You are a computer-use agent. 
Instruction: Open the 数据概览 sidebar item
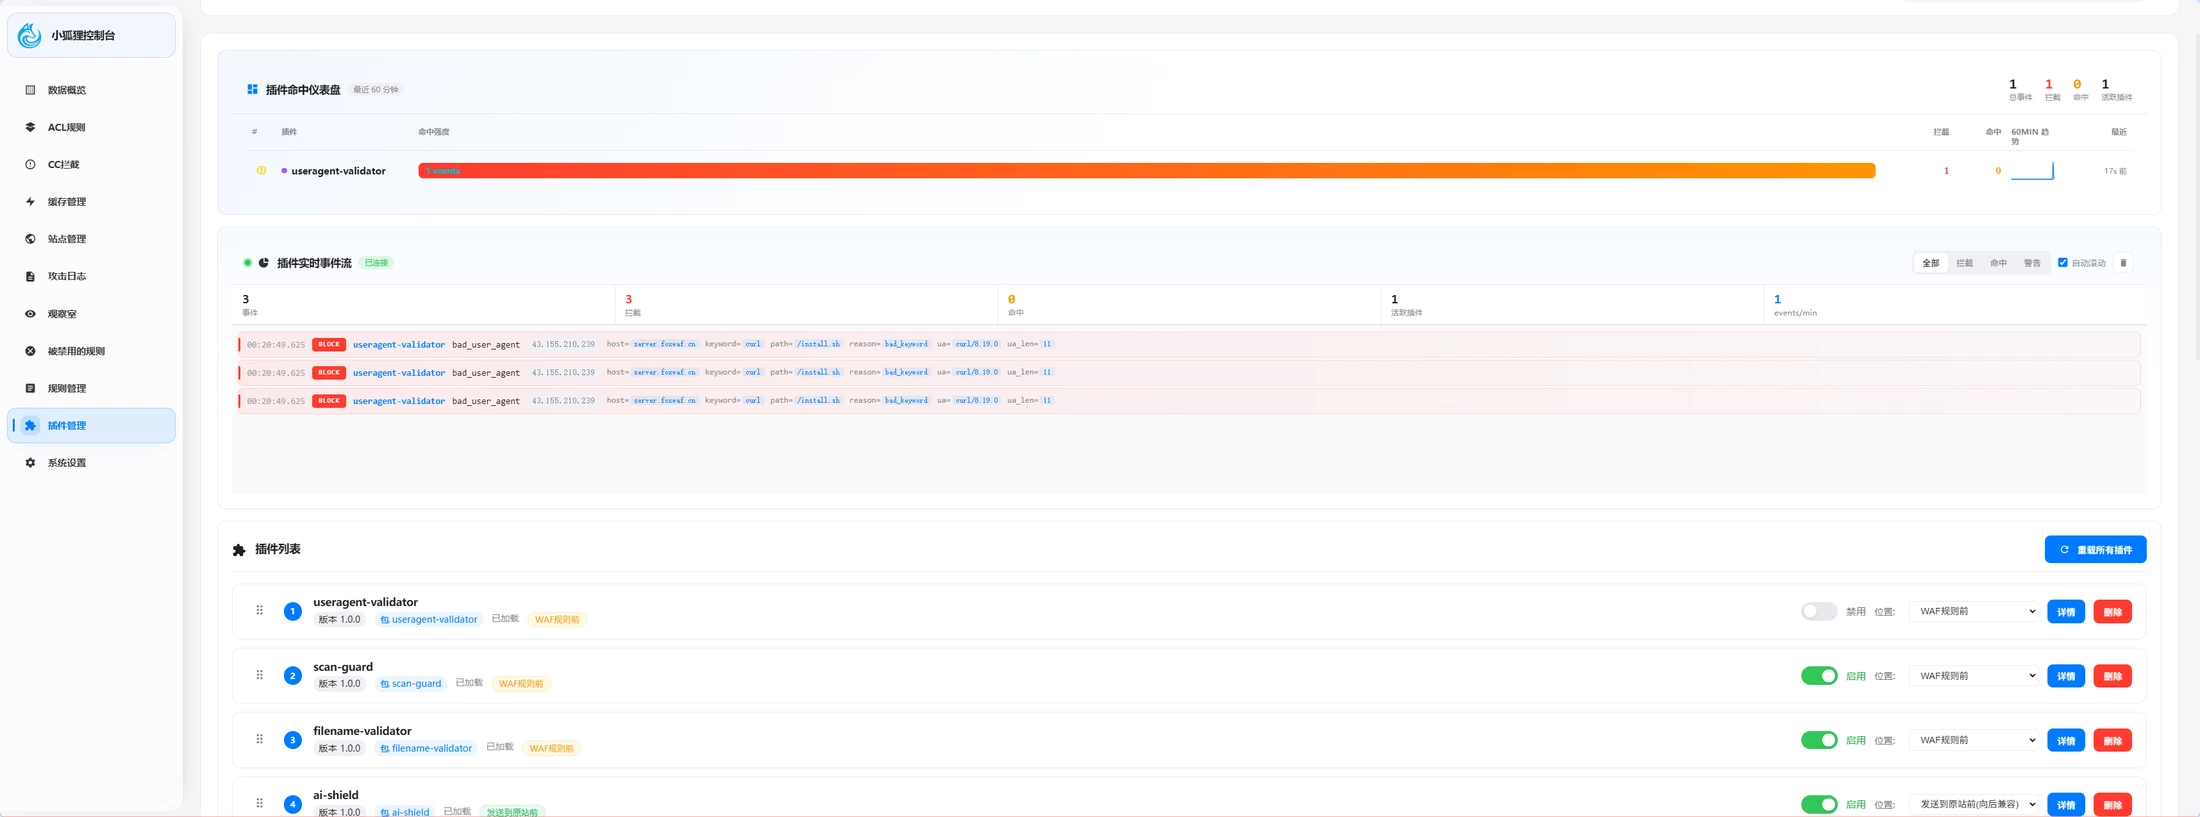pos(91,90)
